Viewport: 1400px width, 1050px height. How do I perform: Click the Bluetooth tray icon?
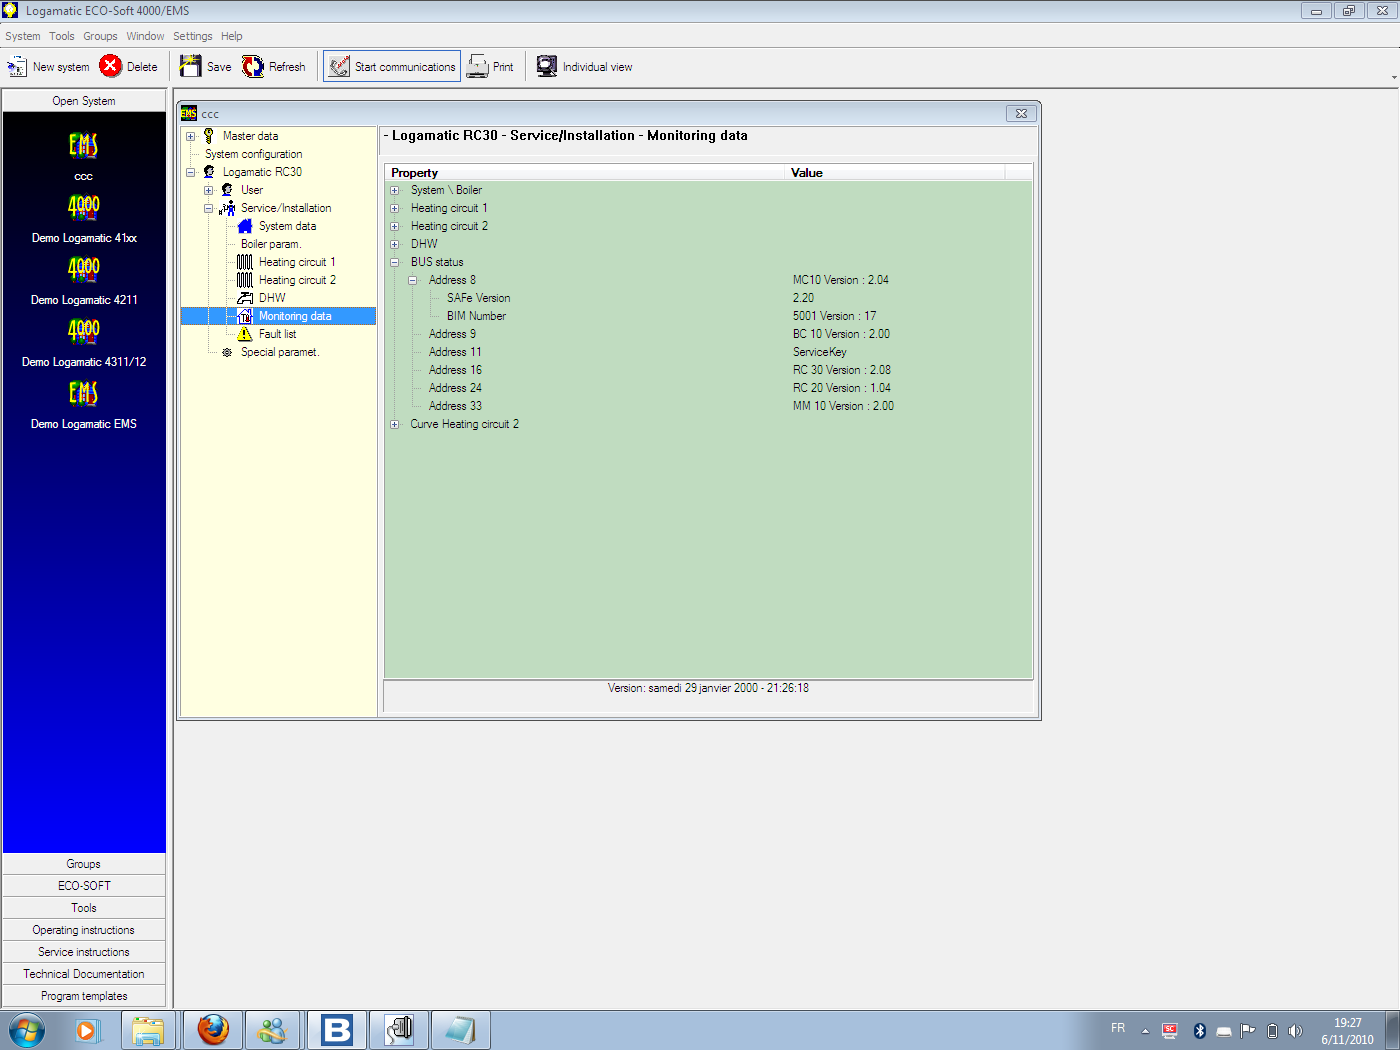pos(1200,1030)
